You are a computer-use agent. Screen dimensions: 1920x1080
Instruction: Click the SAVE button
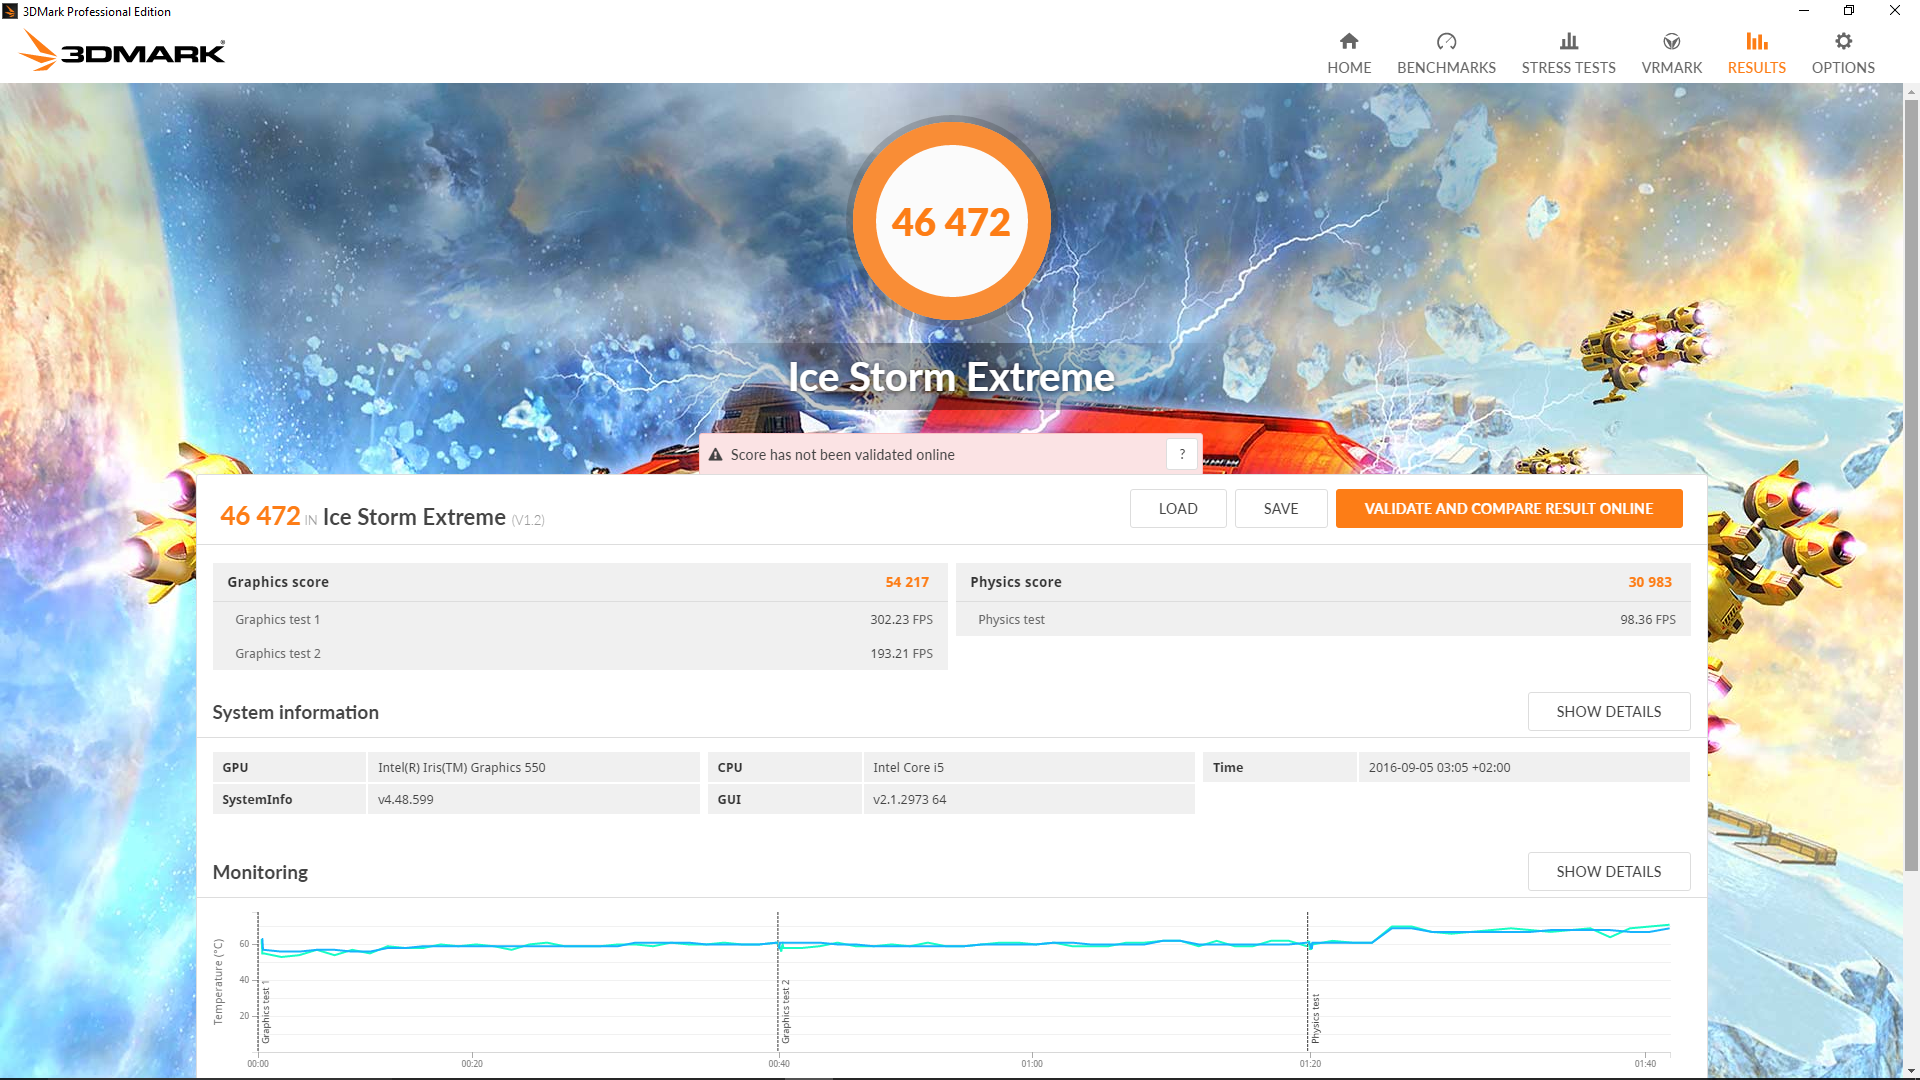tap(1280, 509)
